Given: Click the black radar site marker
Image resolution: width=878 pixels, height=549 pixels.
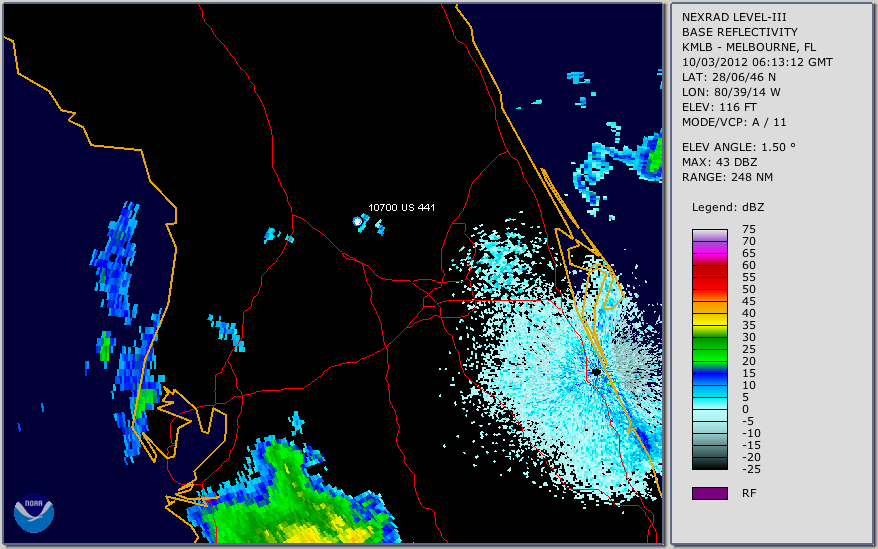Looking at the screenshot, I should (596, 371).
